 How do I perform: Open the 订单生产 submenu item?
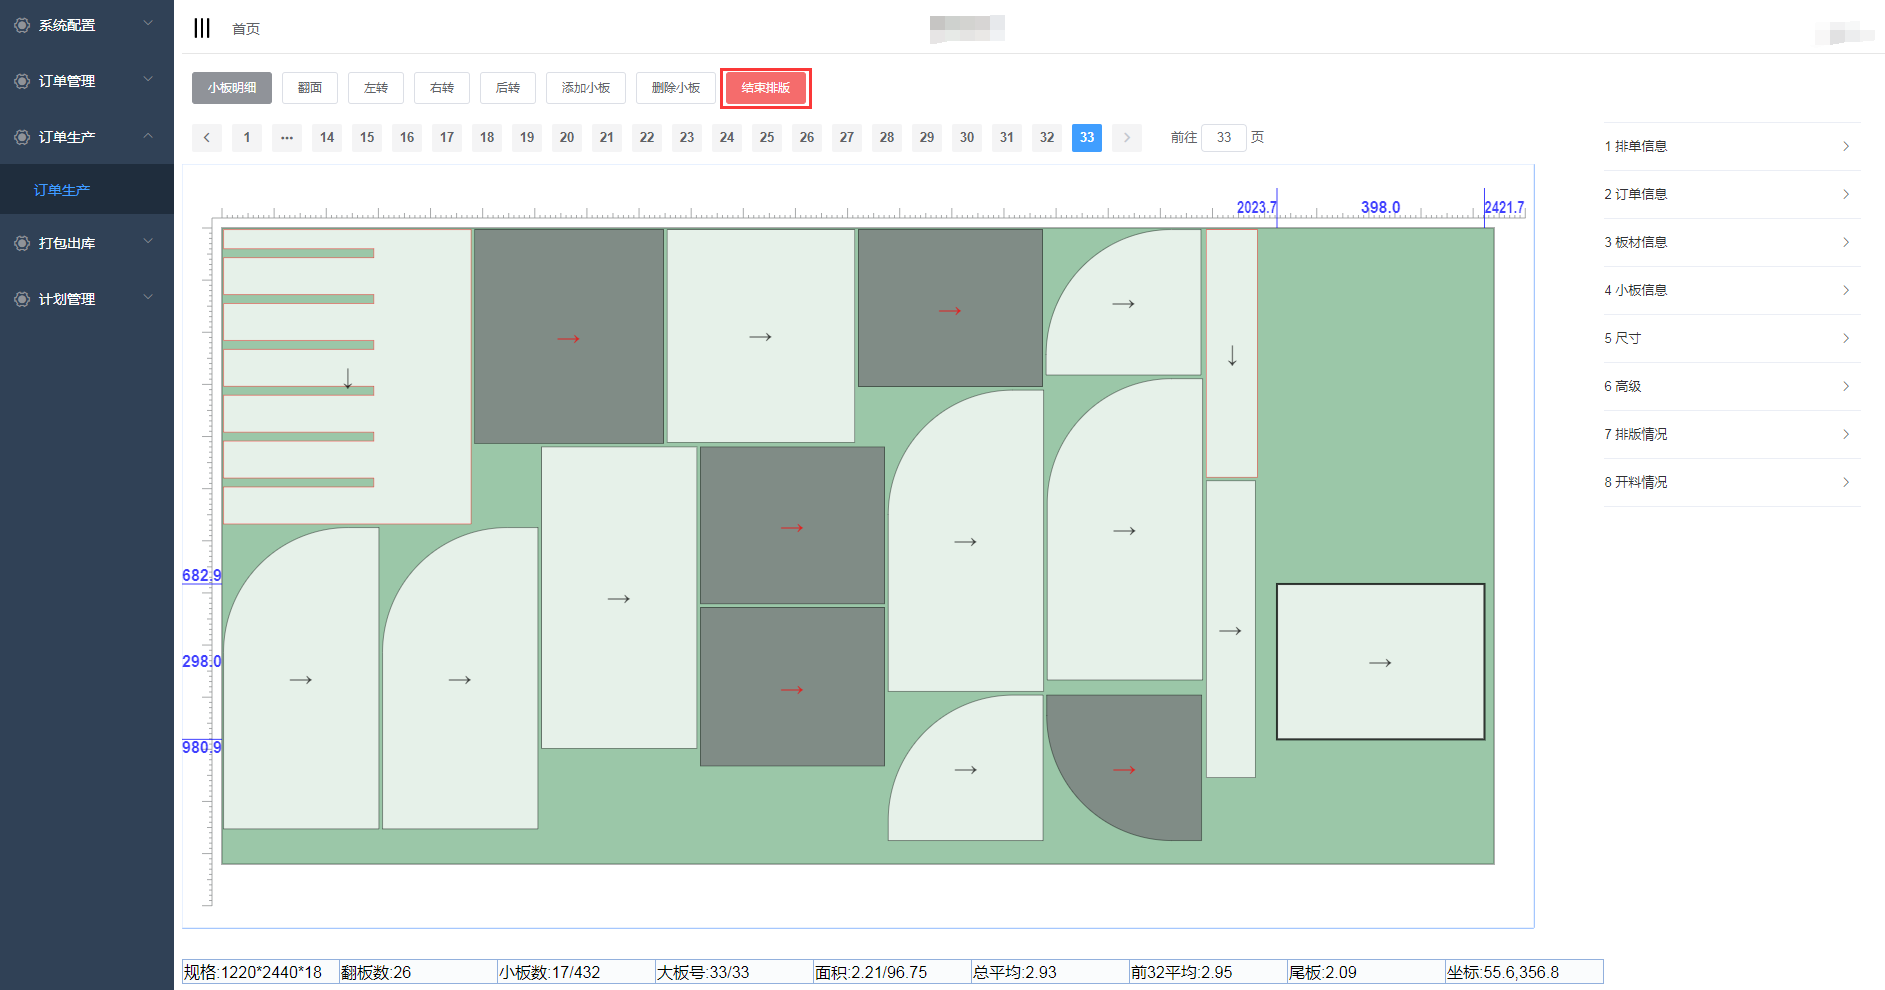pos(62,190)
